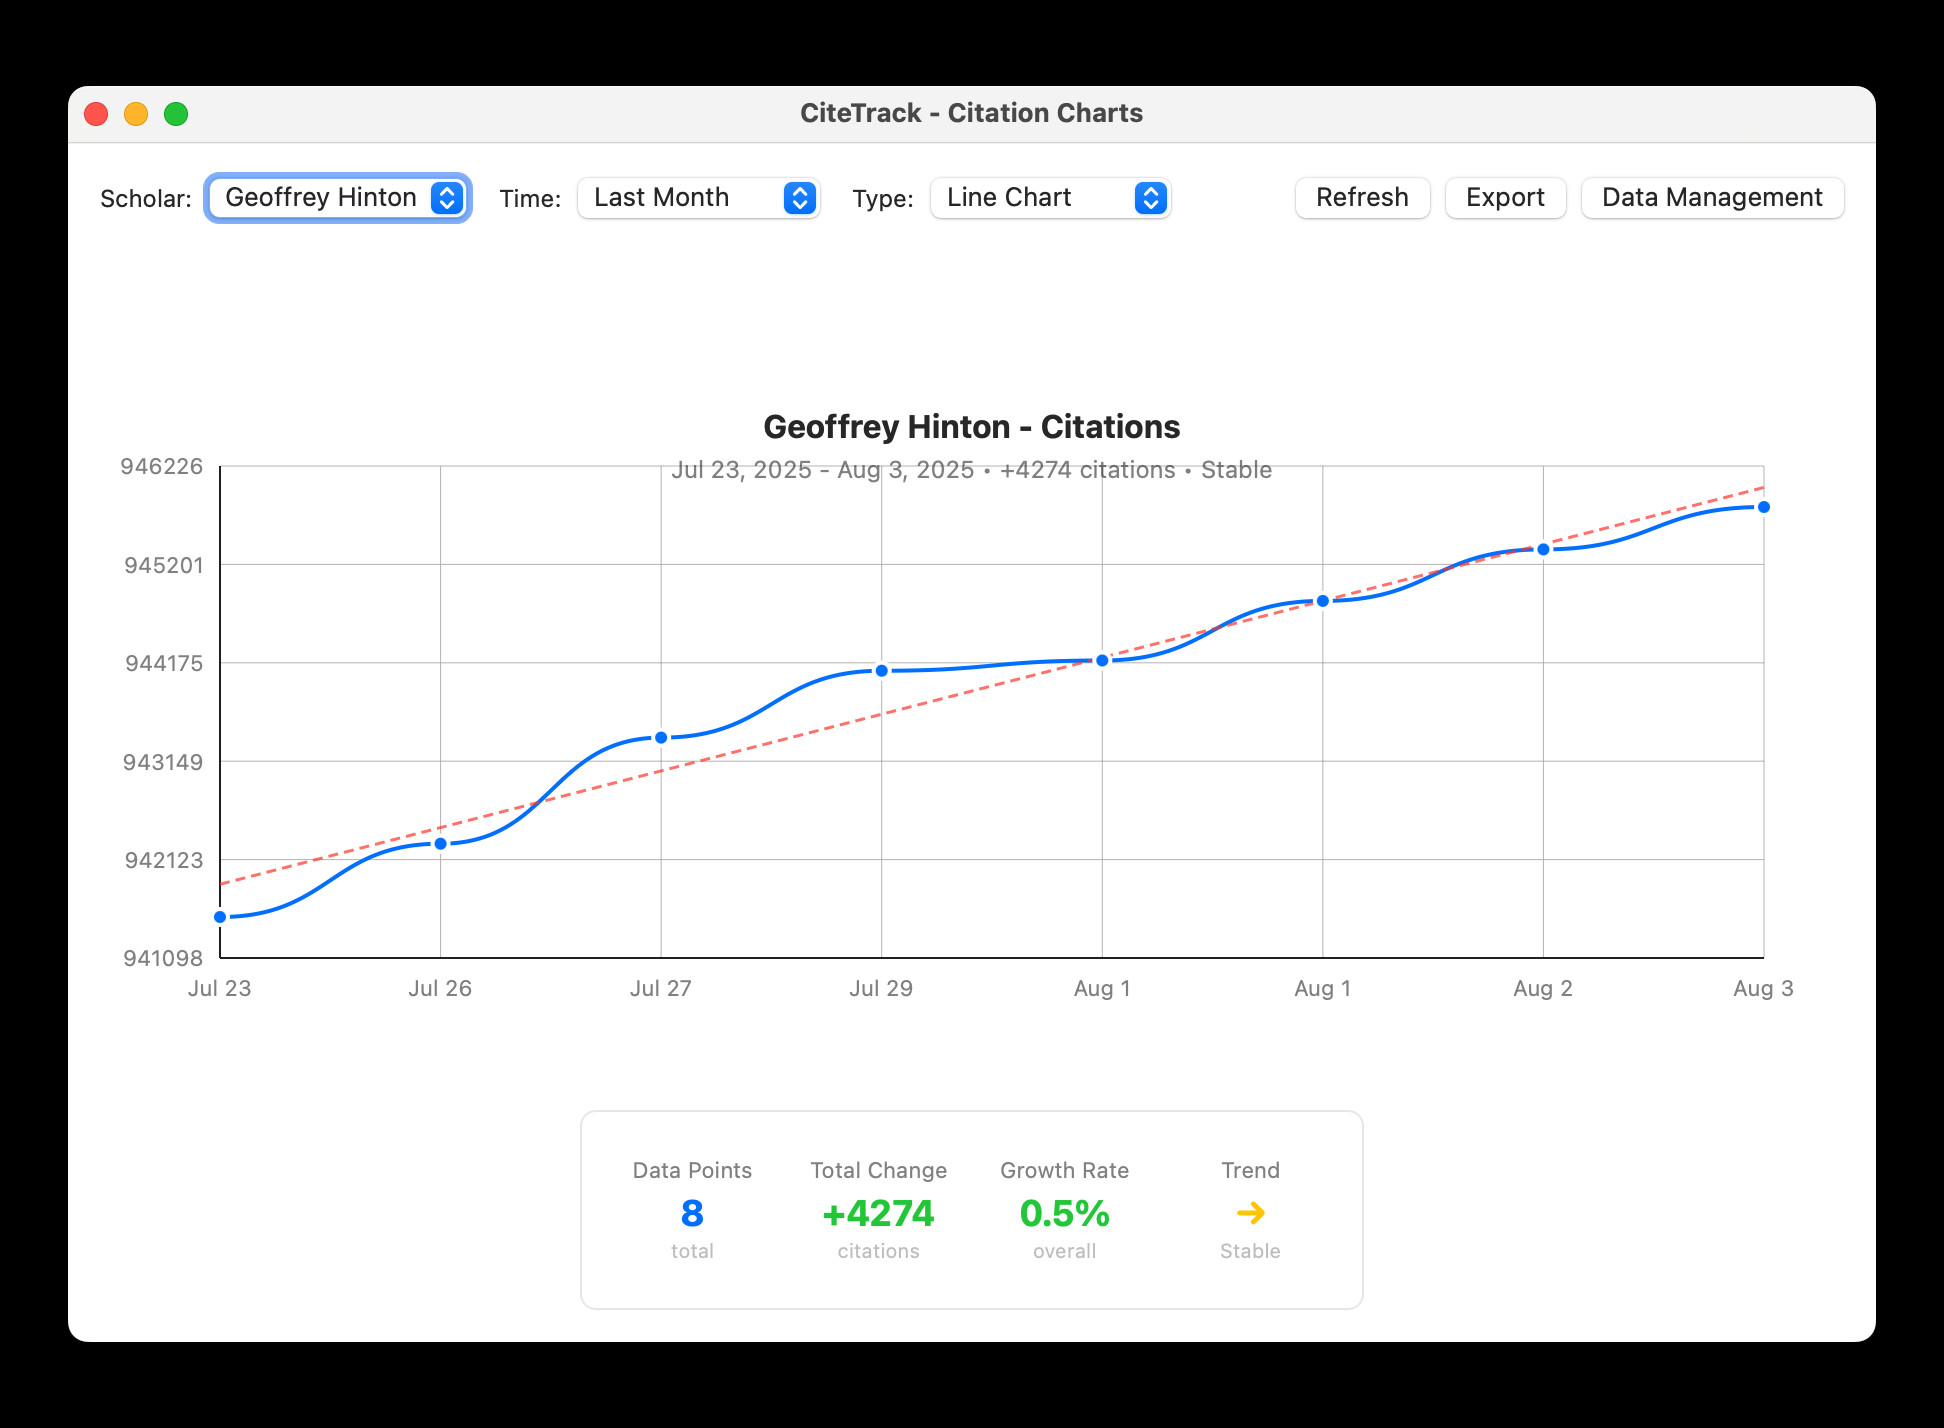Click the yellow Stable trend arrow icon

1250,1213
